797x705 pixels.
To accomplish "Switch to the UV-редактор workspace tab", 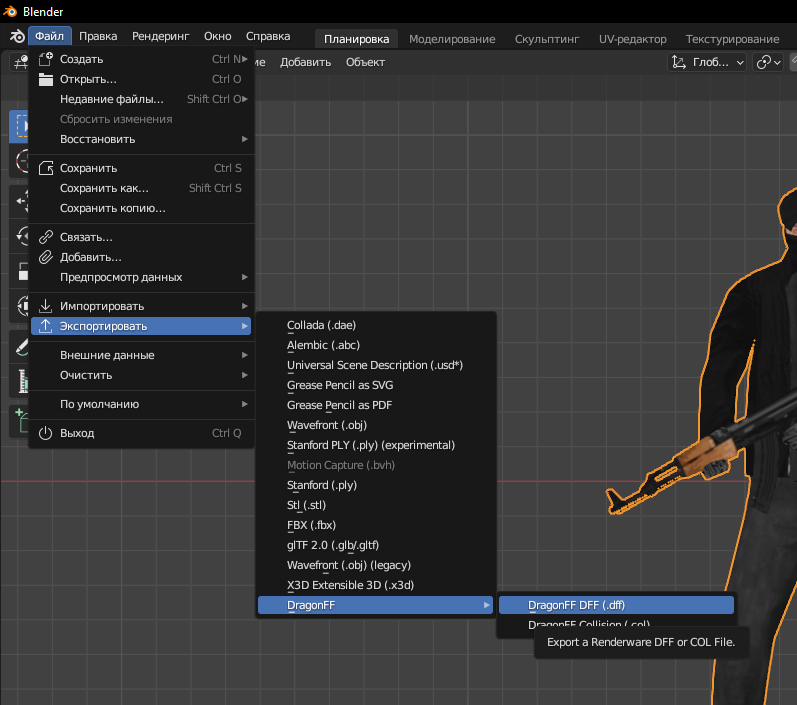I will pyautogui.click(x=632, y=38).
